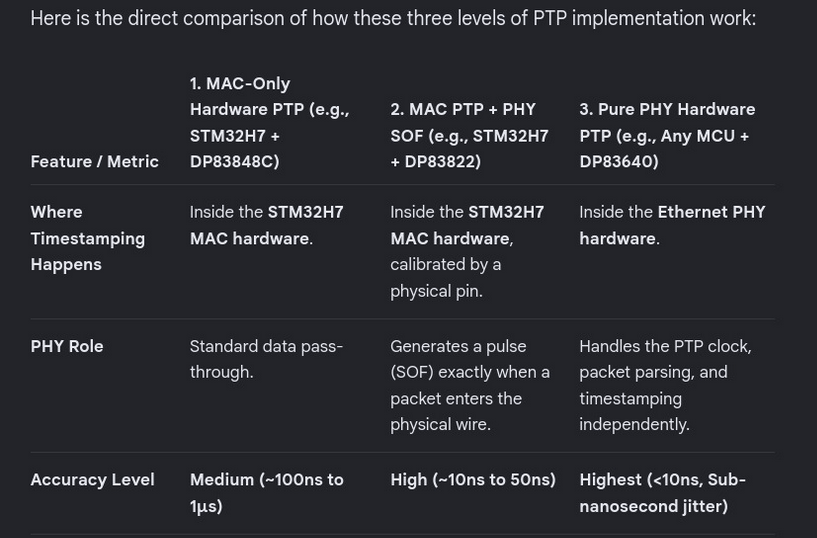Click the intro sentence about PTP implementation levels
The width and height of the screenshot is (817, 538).
[393, 18]
